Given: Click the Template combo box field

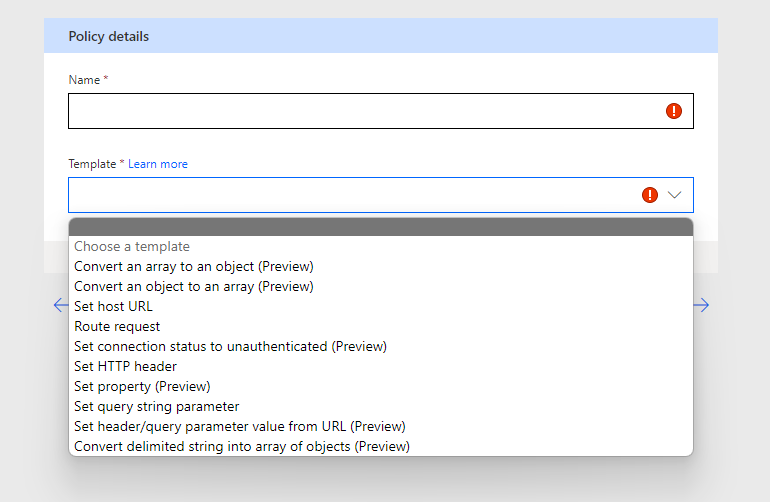Looking at the screenshot, I should click(x=381, y=195).
